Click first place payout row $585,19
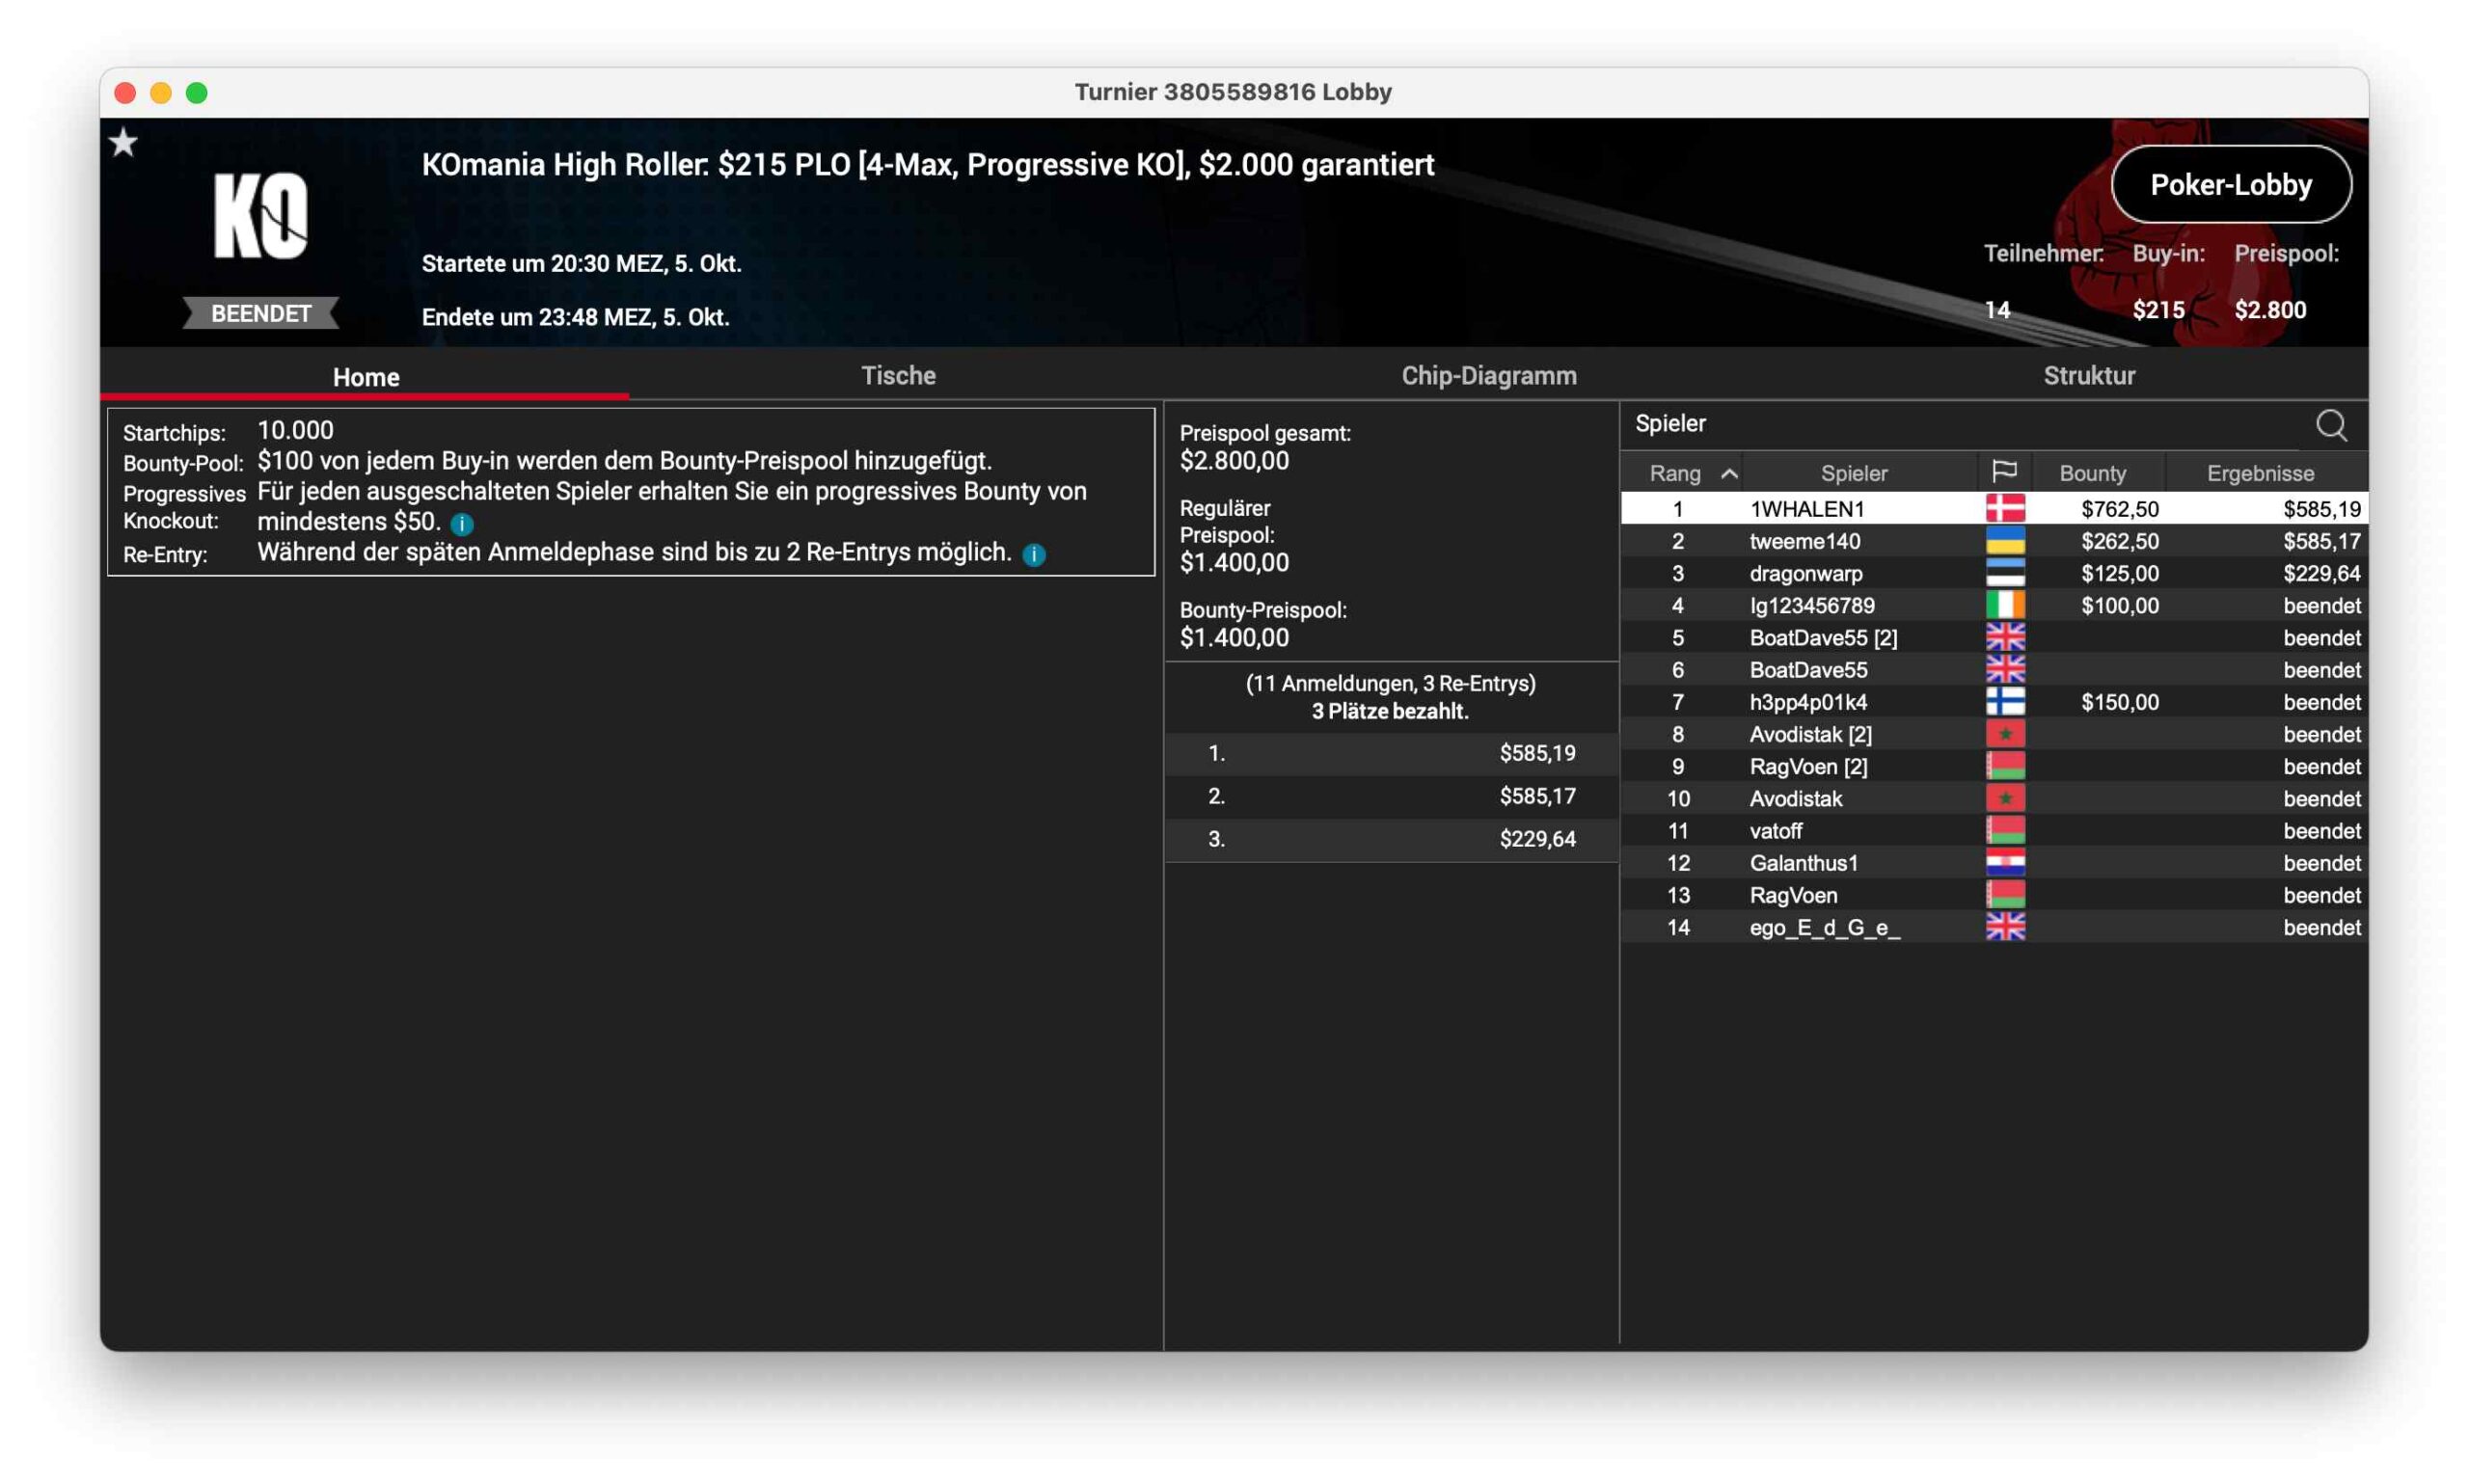This screenshot has width=2469, height=1484. (1390, 753)
